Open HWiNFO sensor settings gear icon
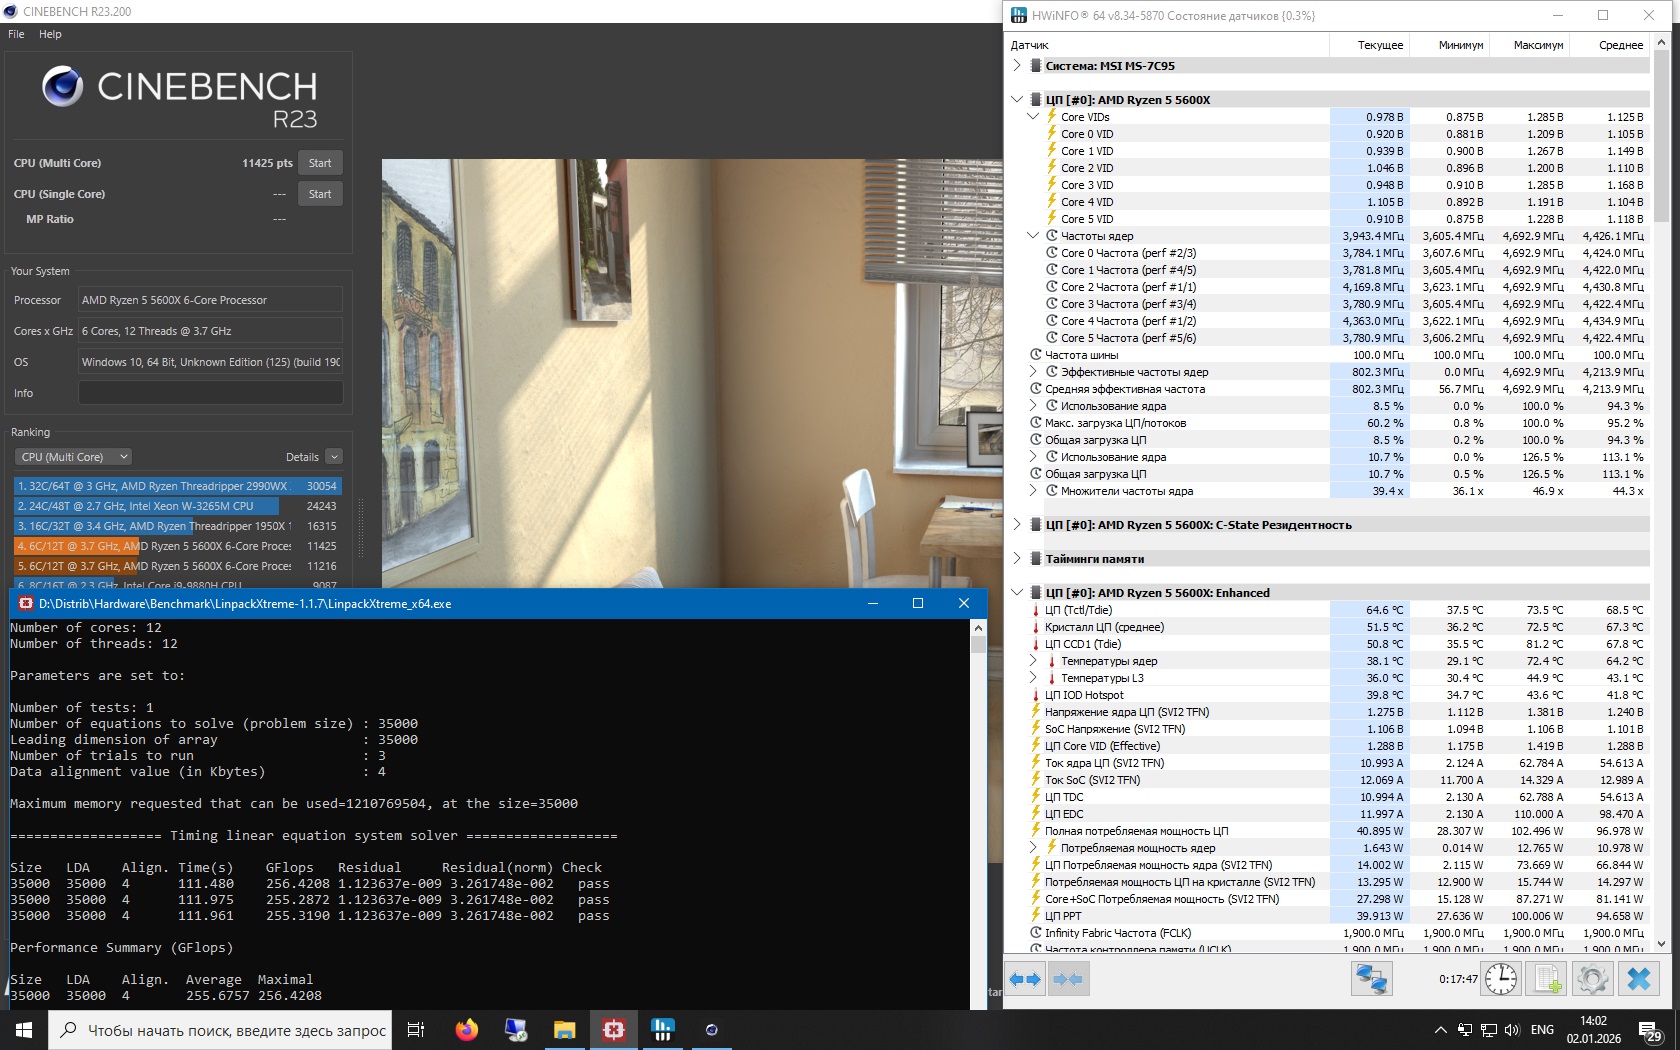This screenshot has height=1050, width=1680. coord(1592,979)
